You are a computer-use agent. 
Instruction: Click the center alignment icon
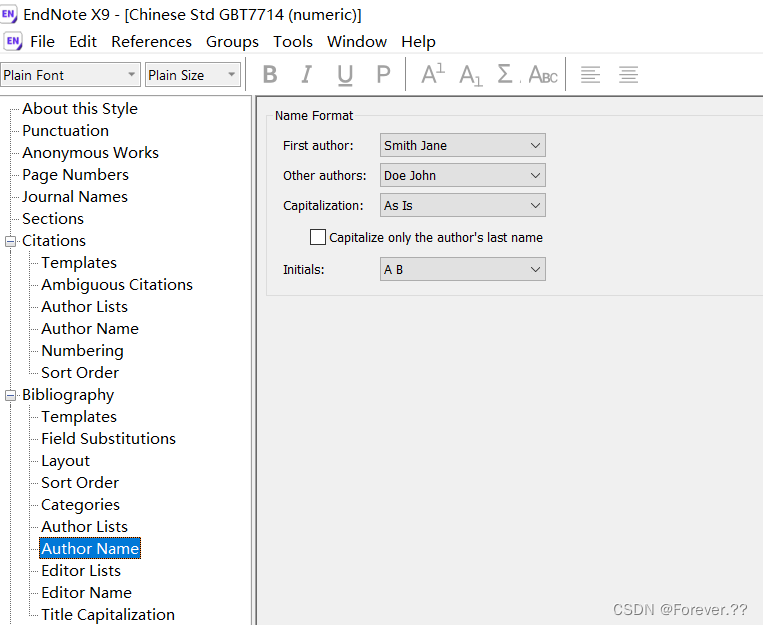coord(628,75)
